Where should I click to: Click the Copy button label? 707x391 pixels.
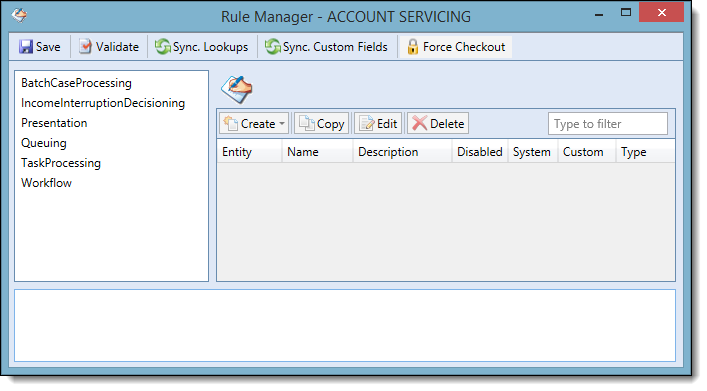pos(331,124)
